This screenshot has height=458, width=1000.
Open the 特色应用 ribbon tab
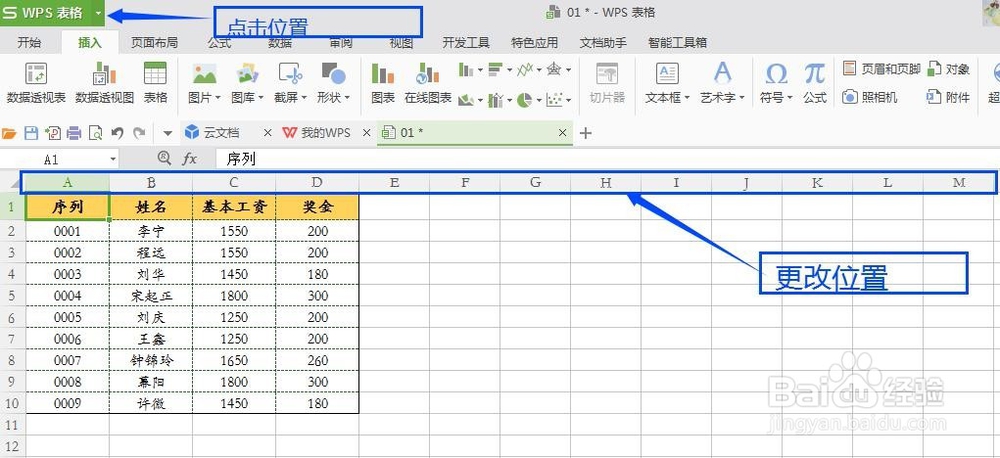click(x=534, y=43)
